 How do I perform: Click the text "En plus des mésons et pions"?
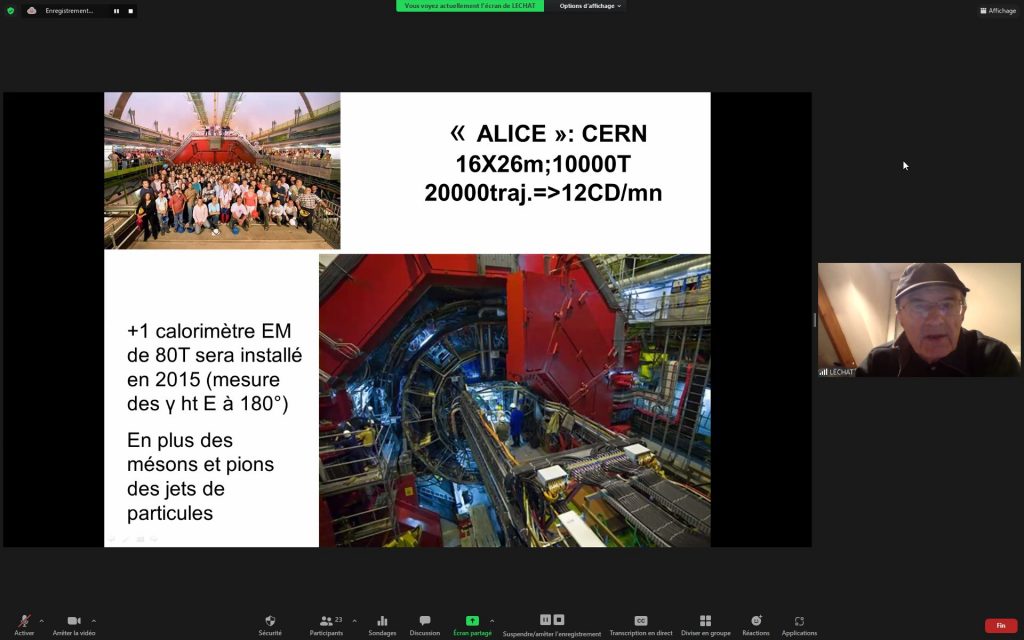tap(200, 452)
